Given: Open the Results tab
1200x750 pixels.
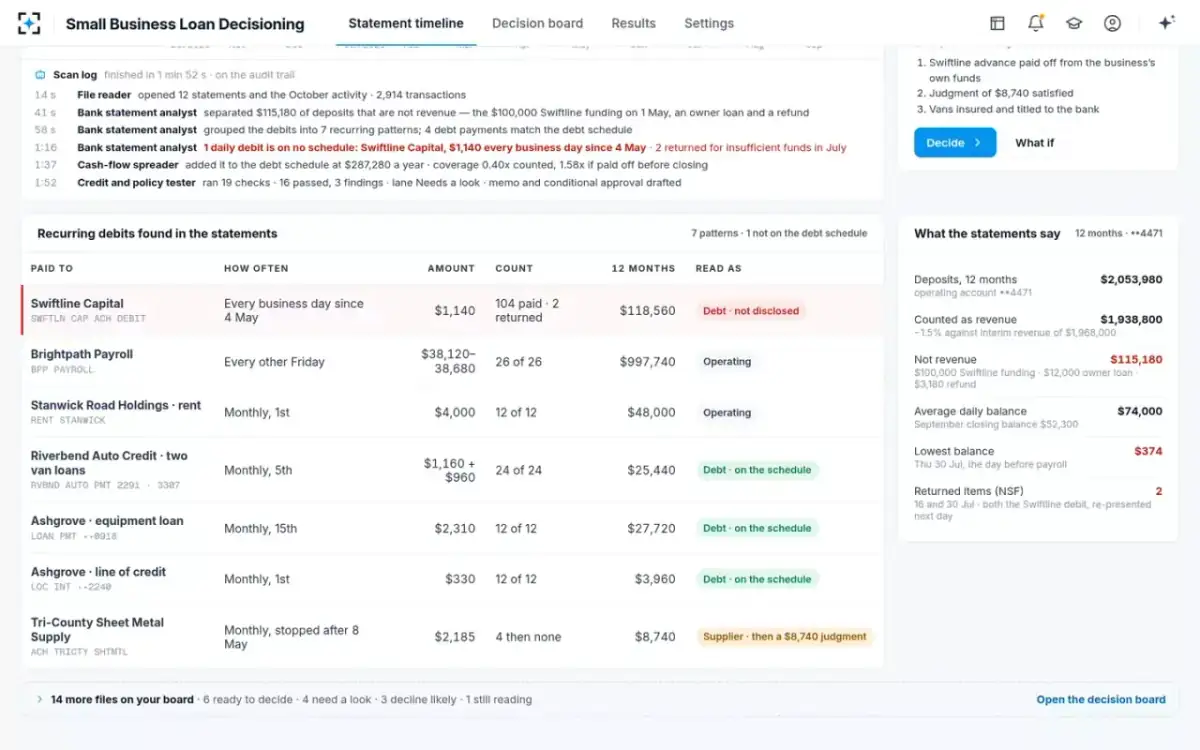Looking at the screenshot, I should point(634,23).
